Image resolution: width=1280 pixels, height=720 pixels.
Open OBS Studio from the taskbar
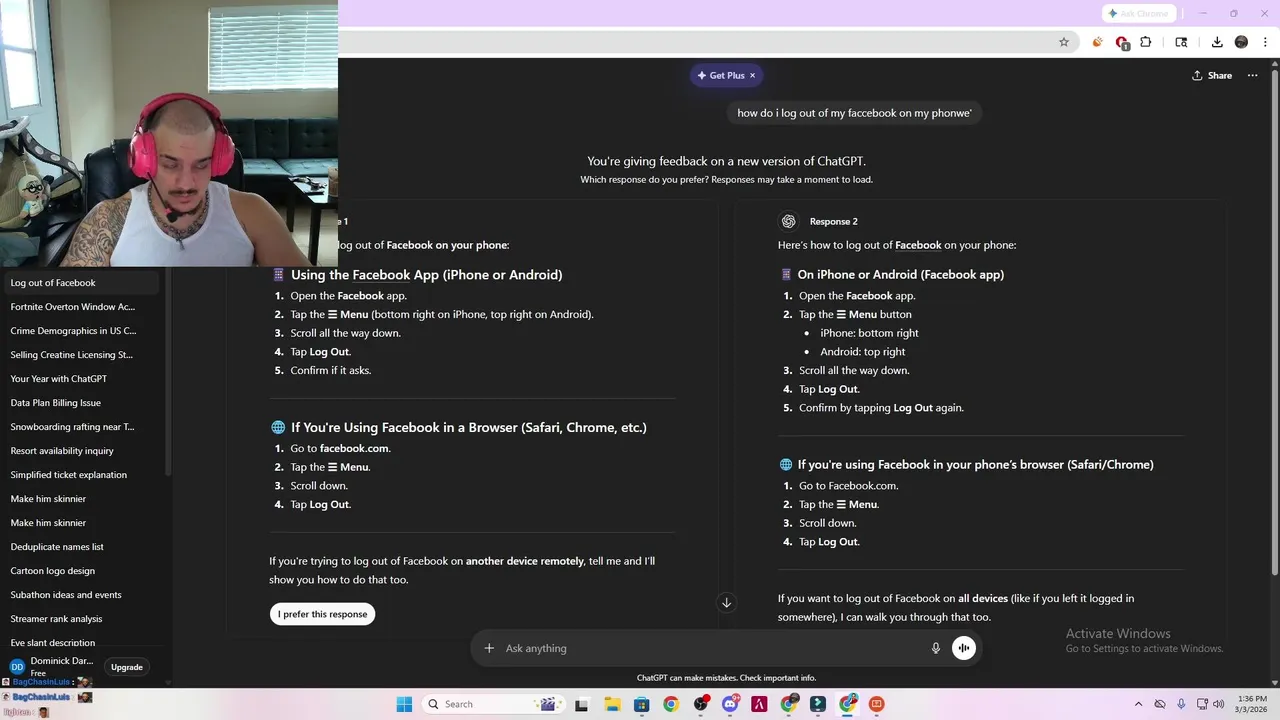[x=700, y=704]
